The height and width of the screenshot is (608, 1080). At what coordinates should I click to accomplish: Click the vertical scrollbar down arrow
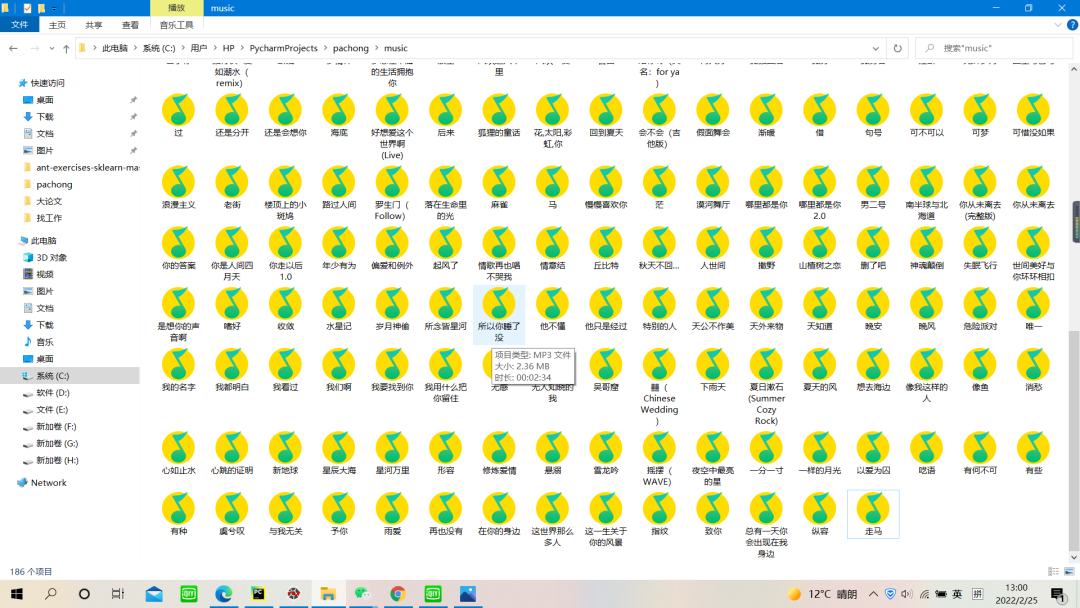tap(1074, 558)
